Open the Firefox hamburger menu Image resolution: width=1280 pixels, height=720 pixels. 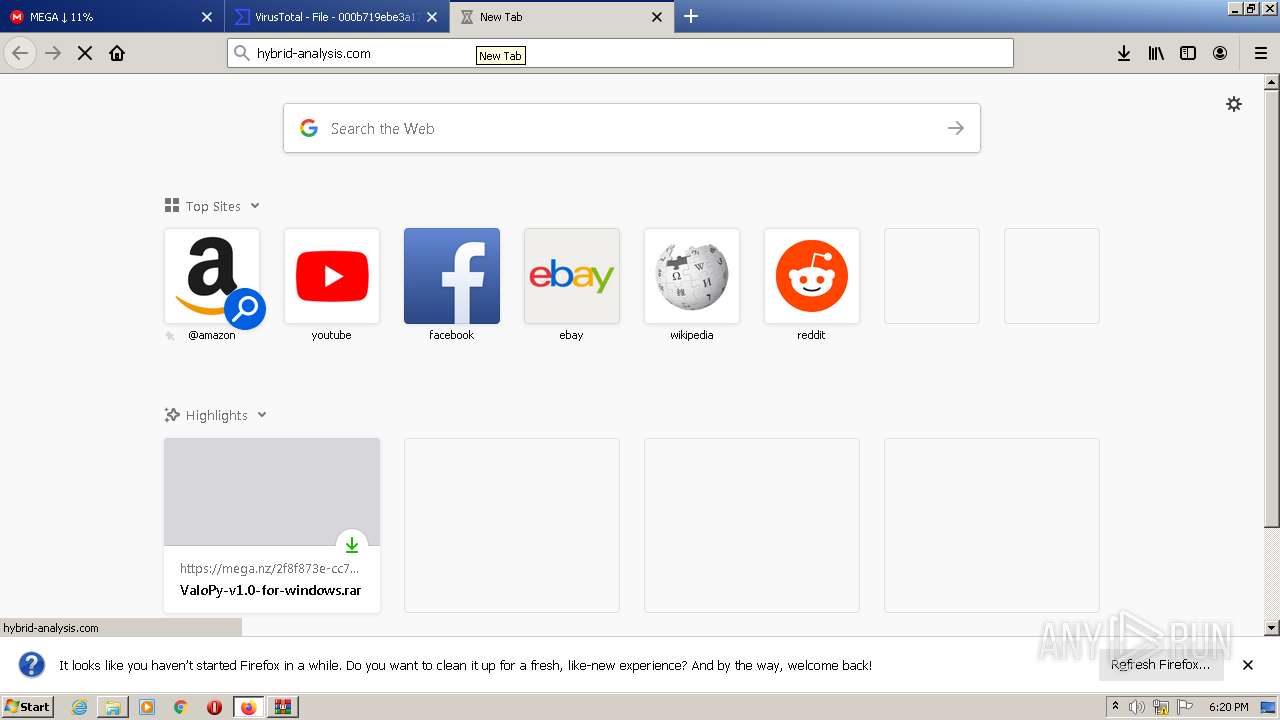click(x=1260, y=53)
